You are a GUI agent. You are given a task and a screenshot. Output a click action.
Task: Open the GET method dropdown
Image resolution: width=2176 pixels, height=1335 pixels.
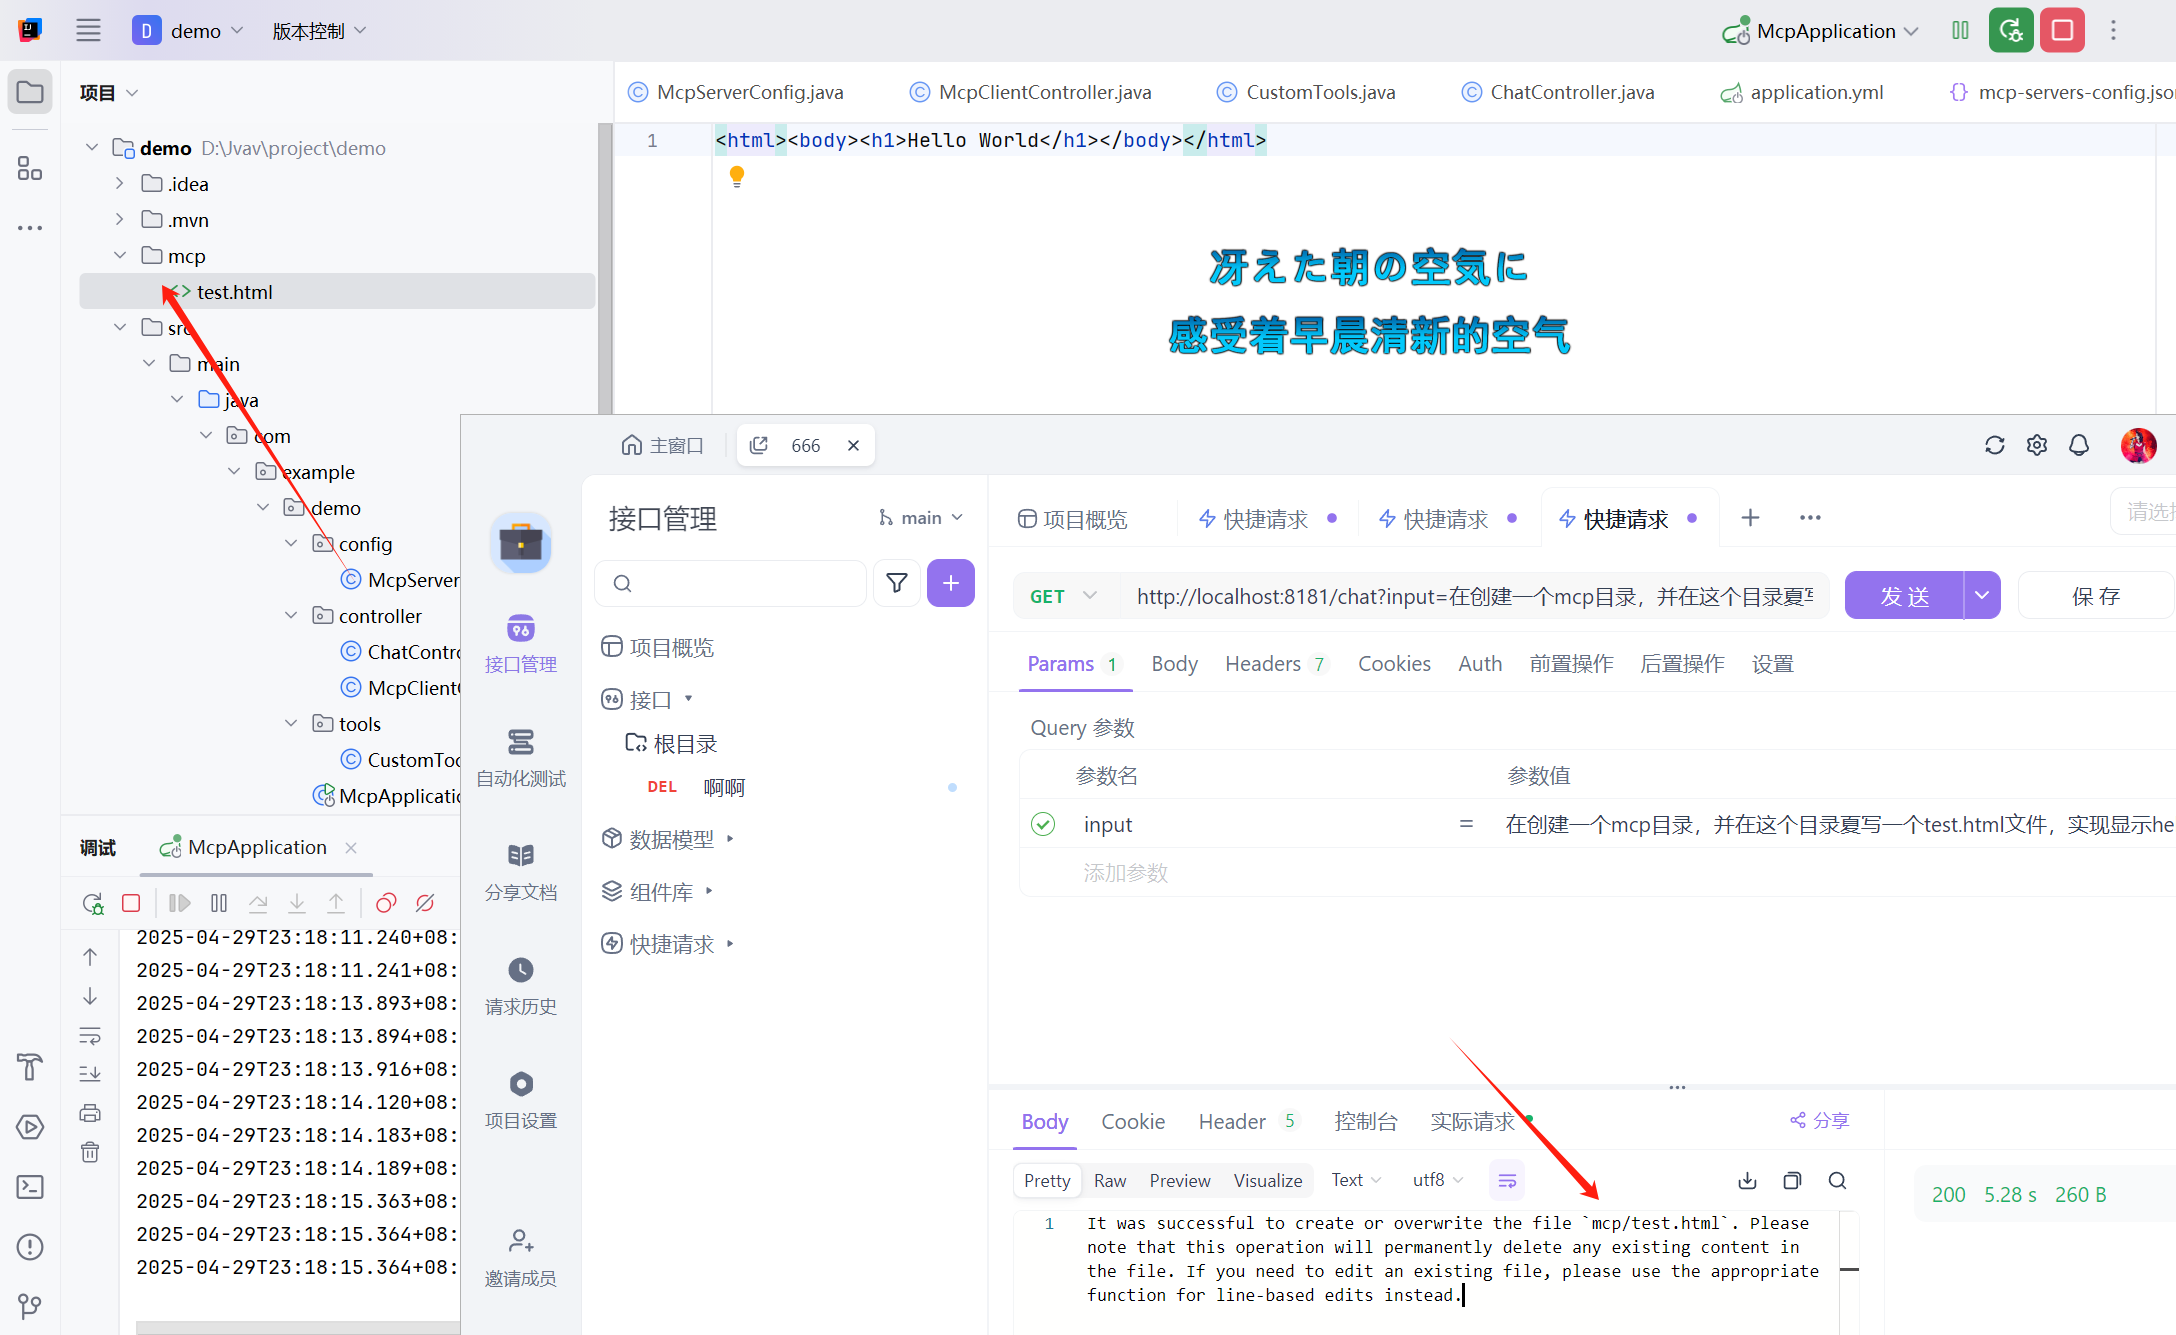[x=1064, y=596]
